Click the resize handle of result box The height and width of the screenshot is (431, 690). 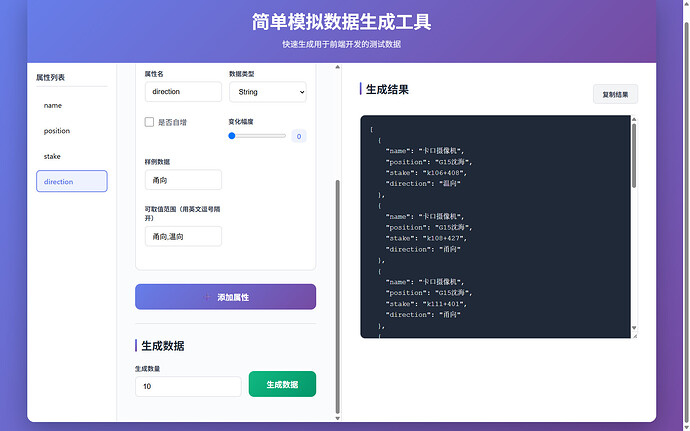pos(635,336)
